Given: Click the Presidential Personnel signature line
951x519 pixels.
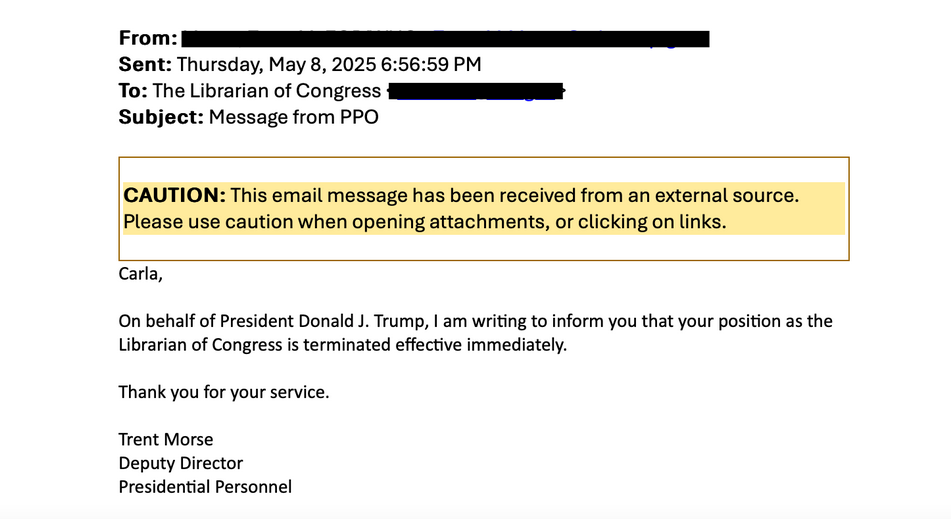Looking at the screenshot, I should click(x=205, y=487).
